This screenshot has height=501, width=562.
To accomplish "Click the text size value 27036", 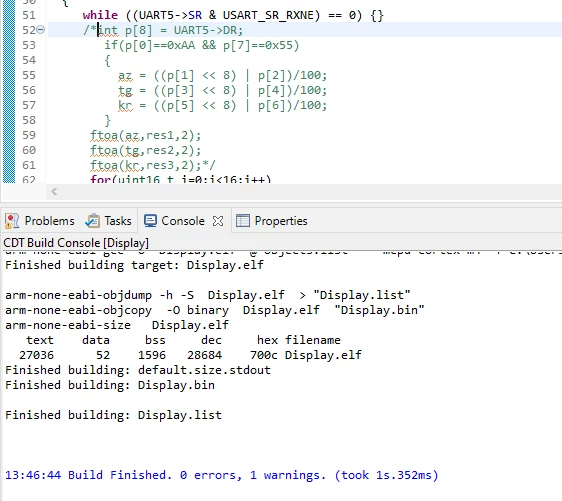I will click(x=37, y=355).
